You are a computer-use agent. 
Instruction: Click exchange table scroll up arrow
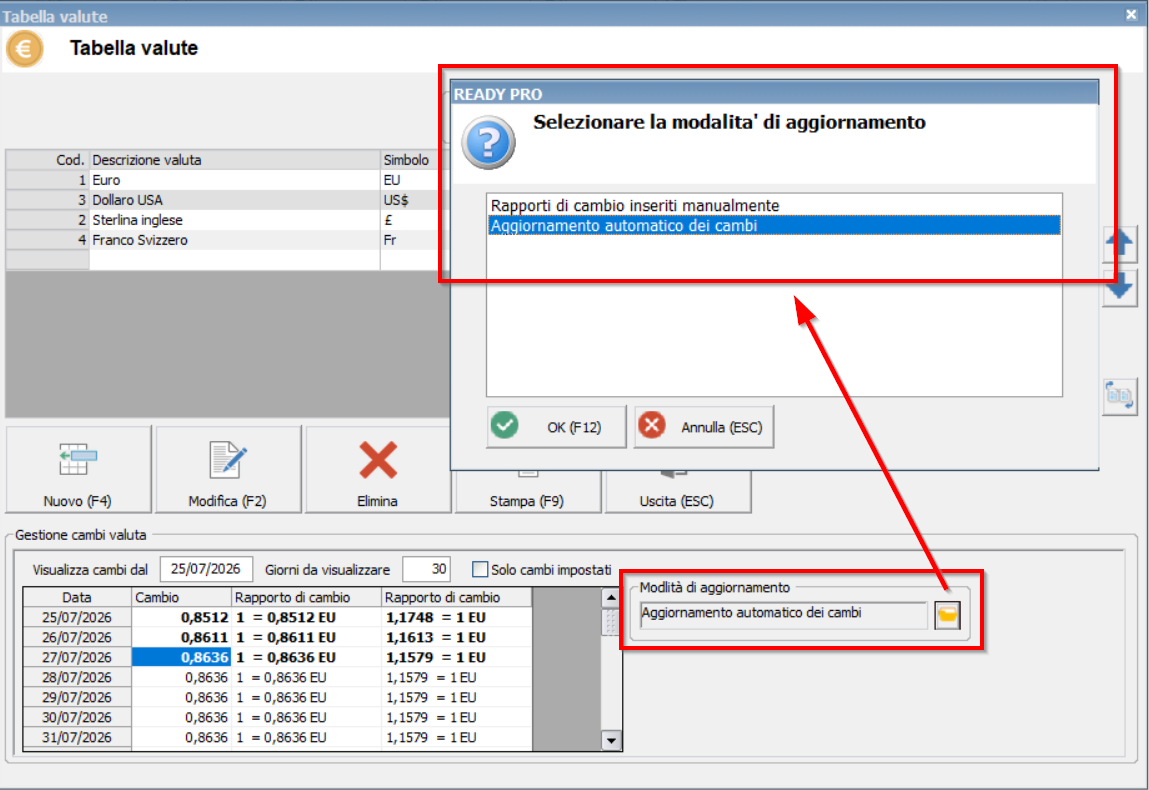tap(611, 598)
